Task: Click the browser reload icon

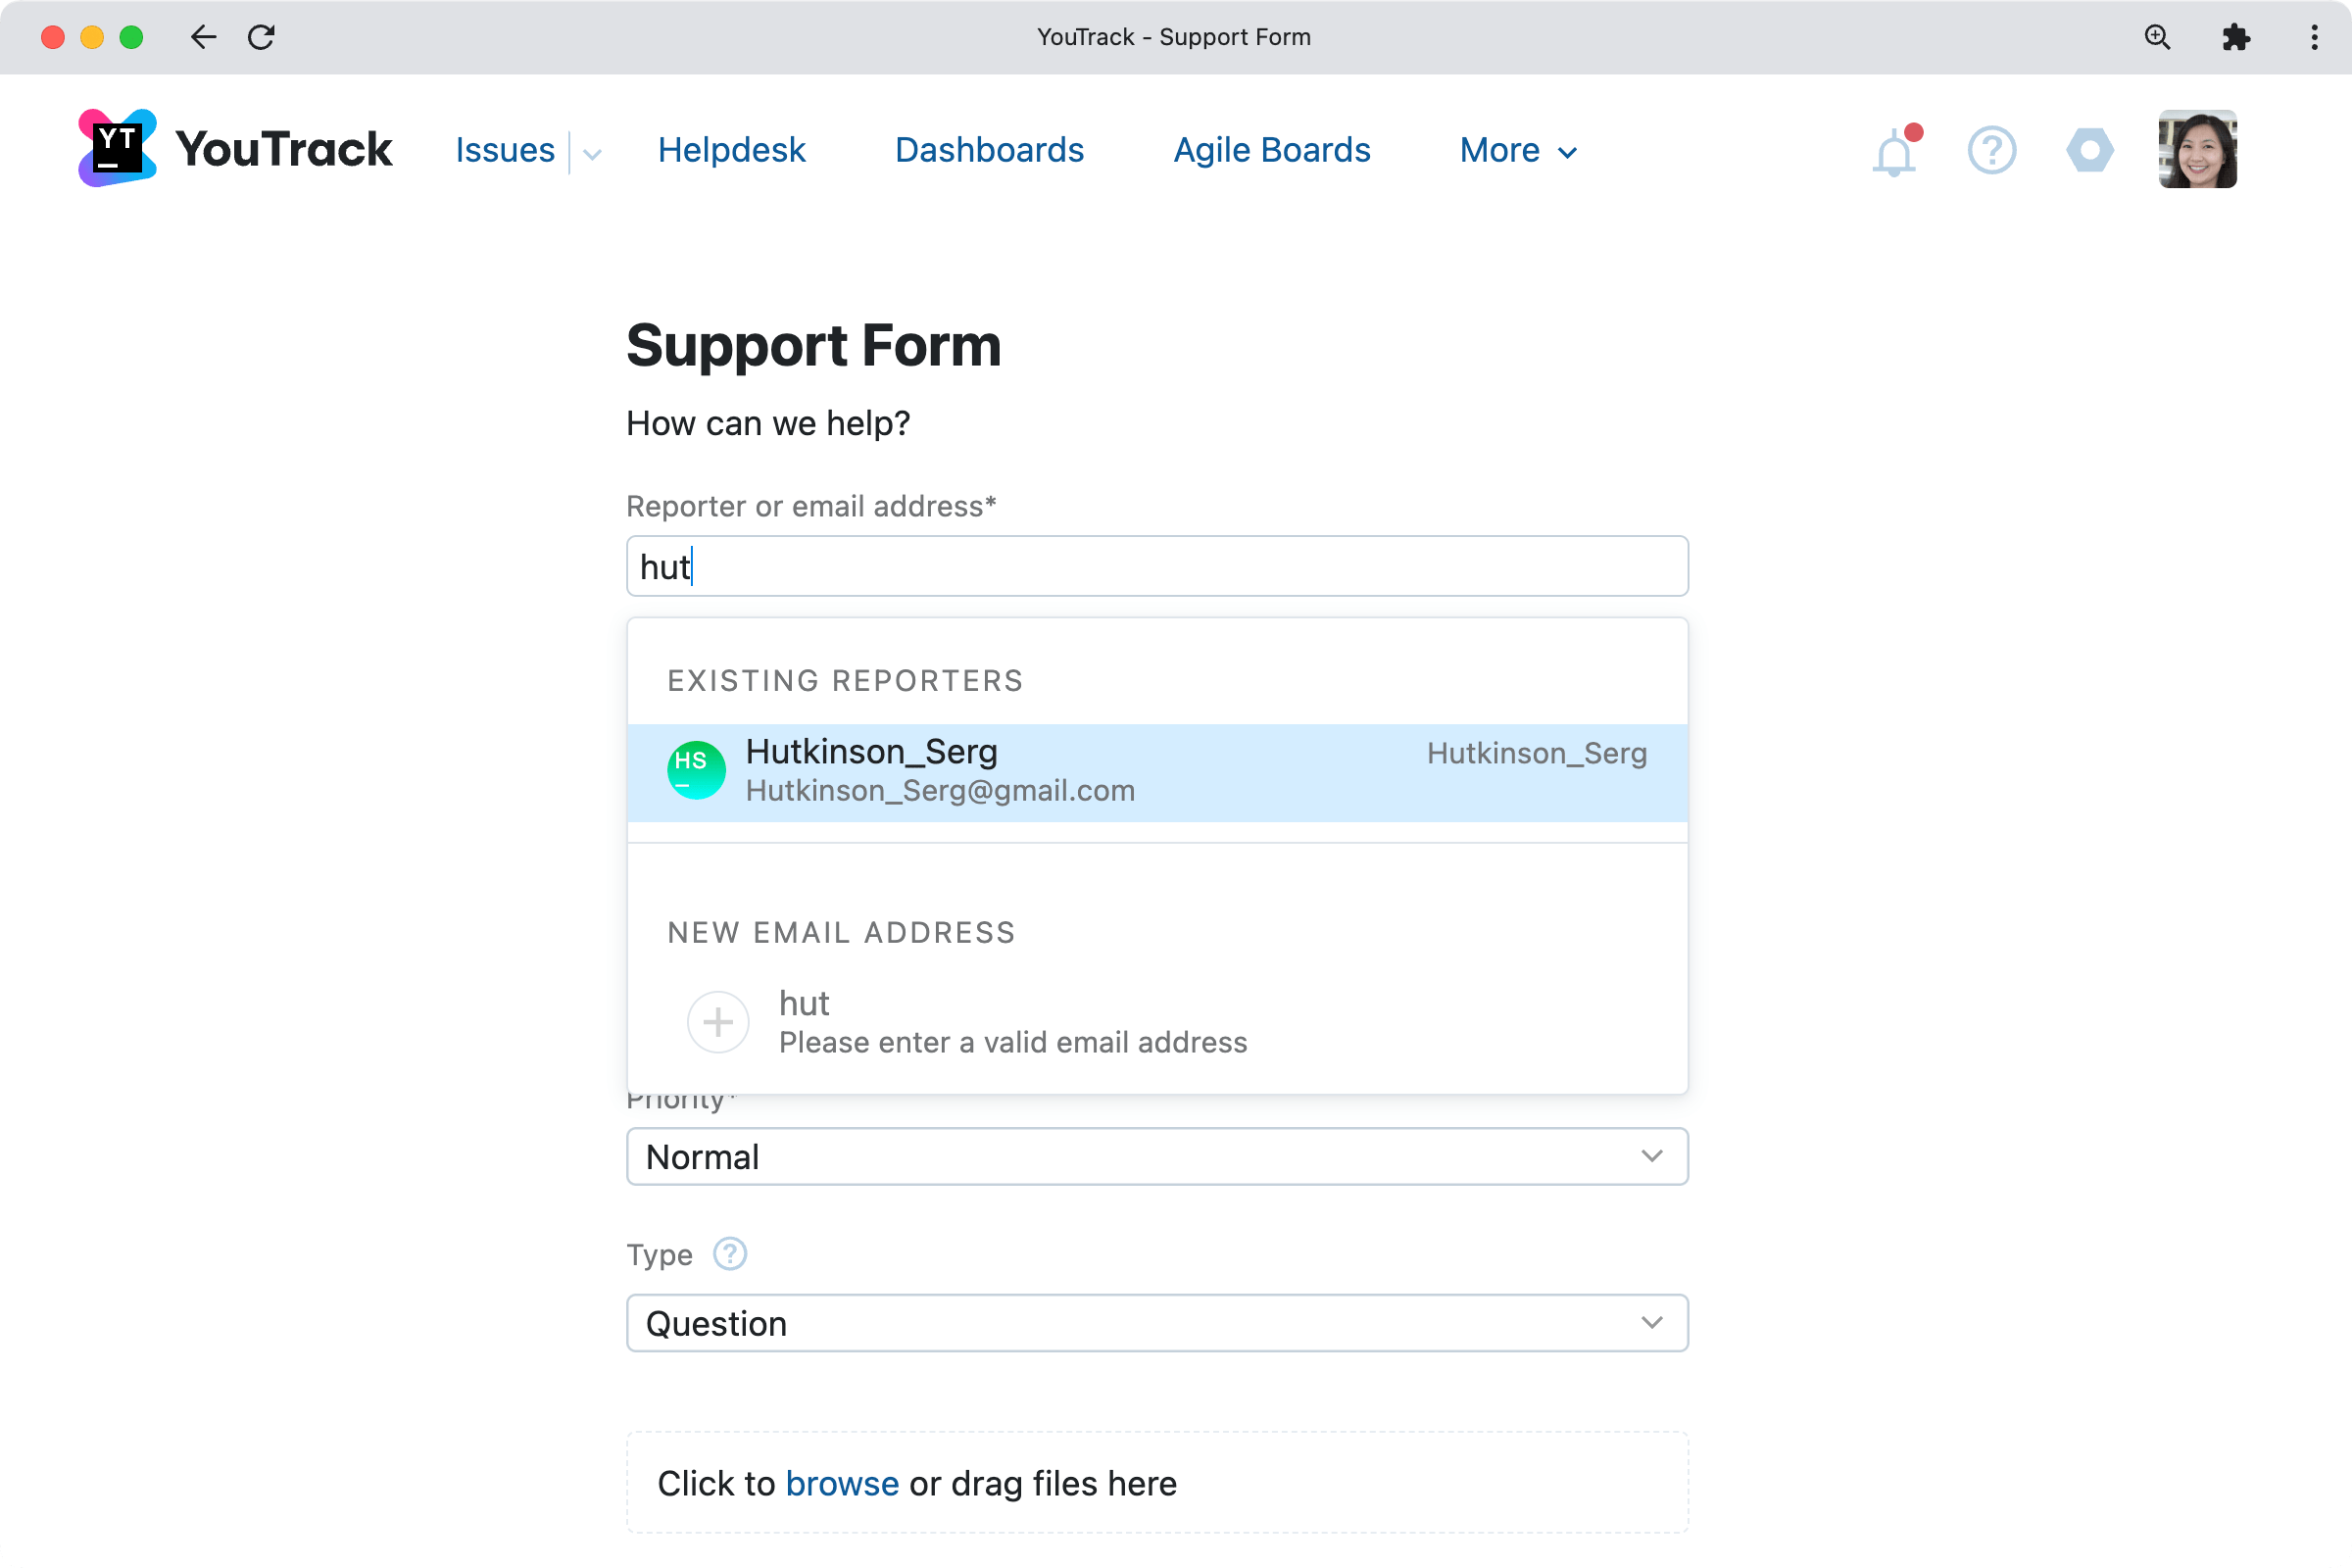Action: click(261, 37)
